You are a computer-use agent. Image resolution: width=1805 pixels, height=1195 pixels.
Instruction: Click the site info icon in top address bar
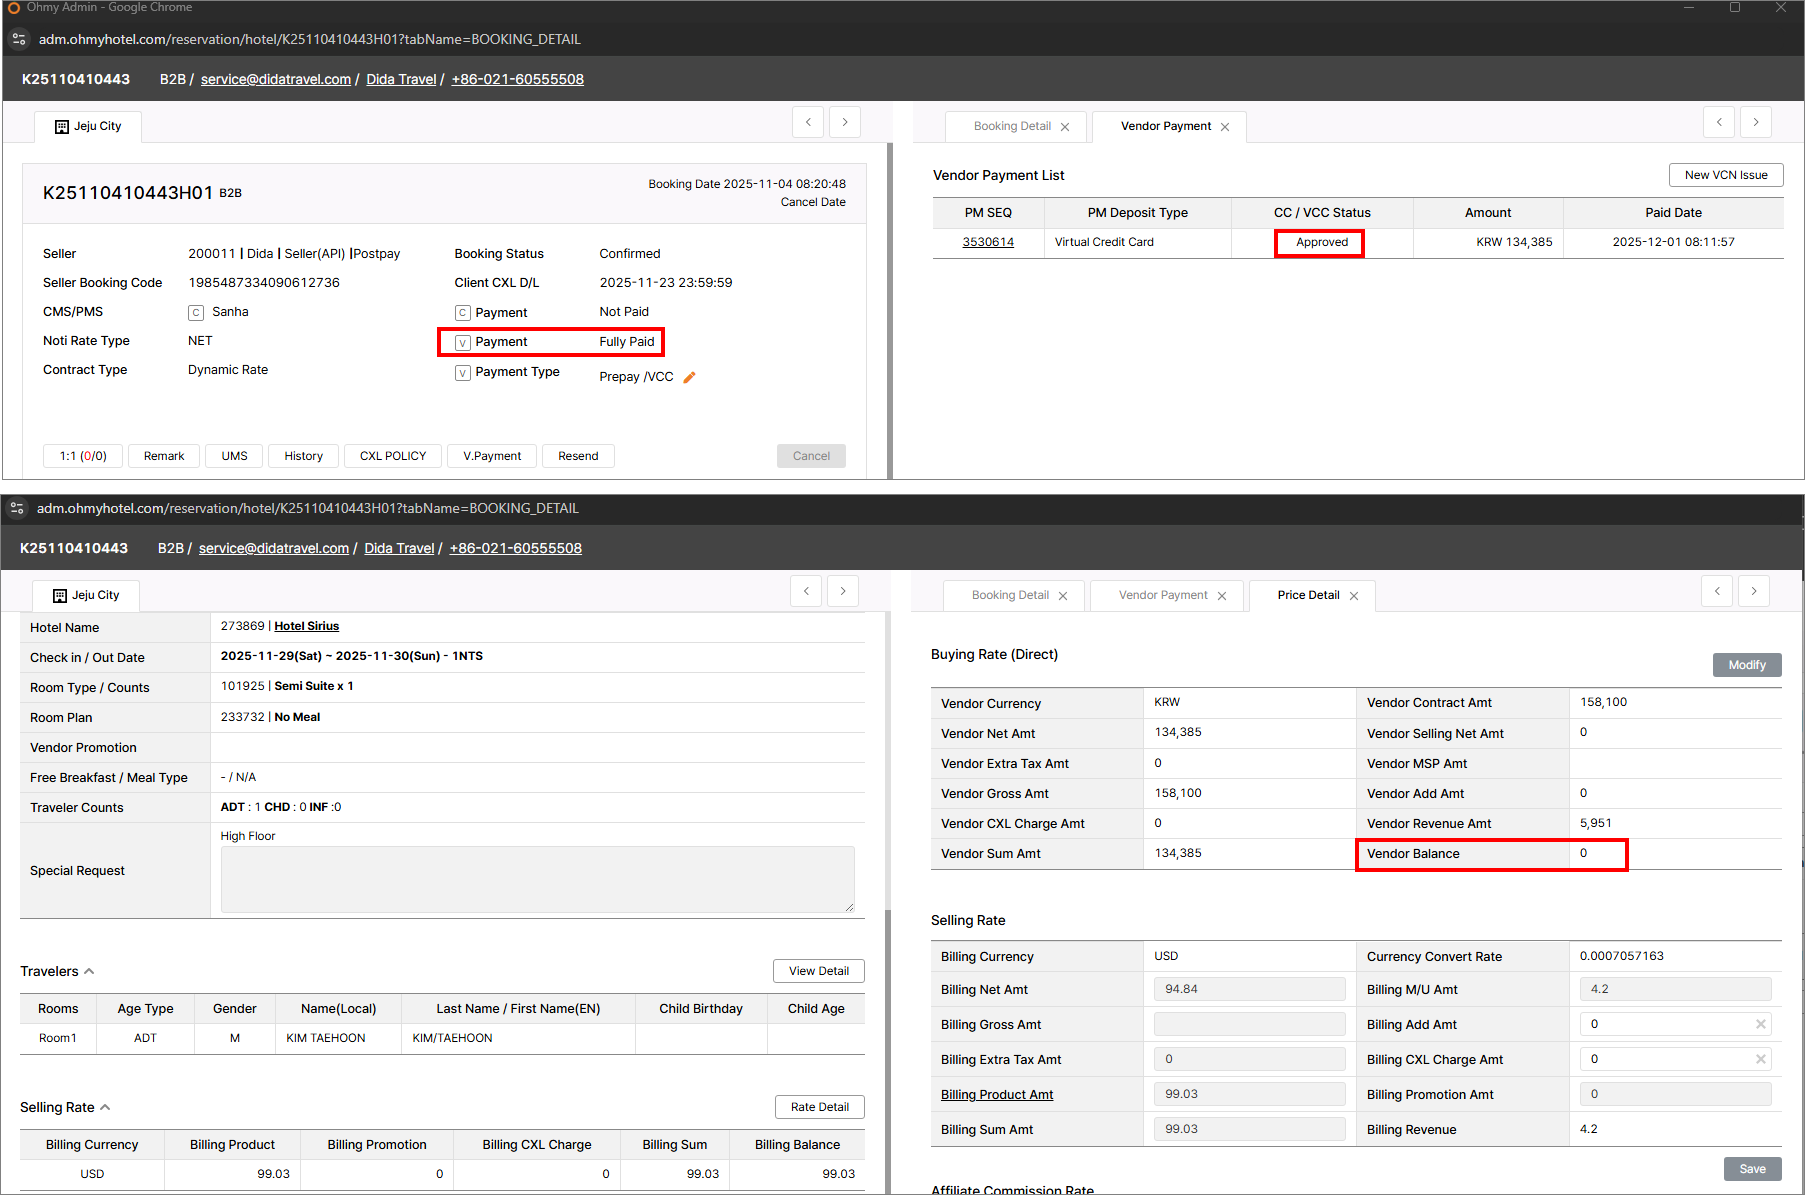[x=19, y=39]
